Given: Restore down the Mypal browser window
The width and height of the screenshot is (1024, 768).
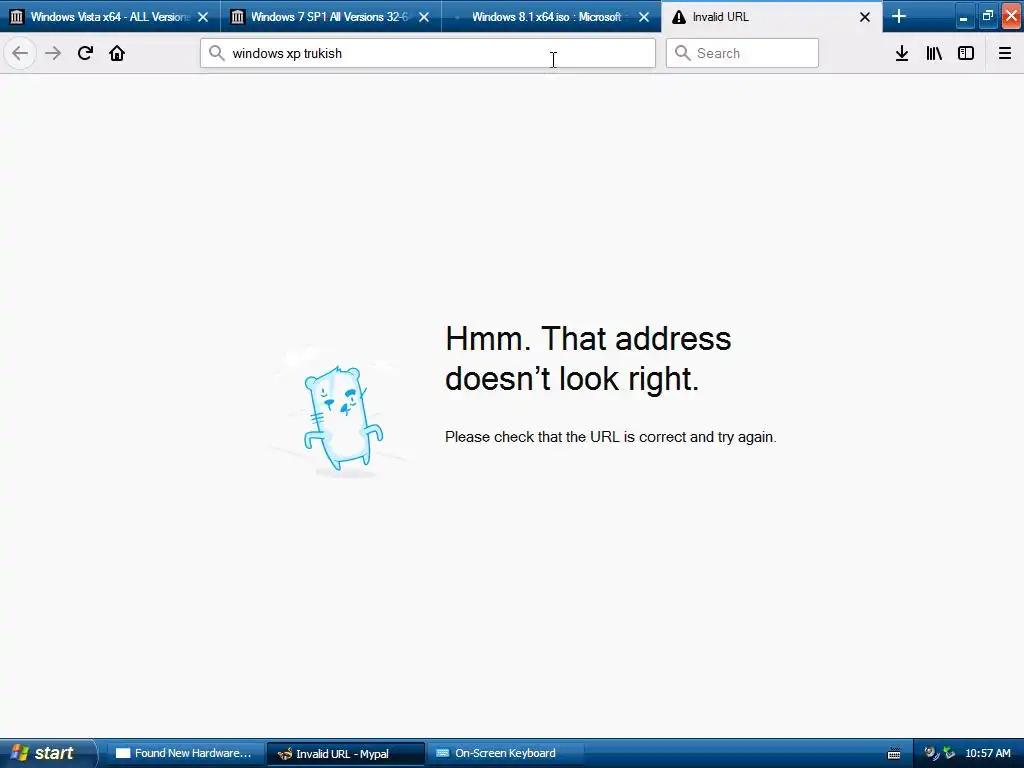Looking at the screenshot, I should coord(987,17).
